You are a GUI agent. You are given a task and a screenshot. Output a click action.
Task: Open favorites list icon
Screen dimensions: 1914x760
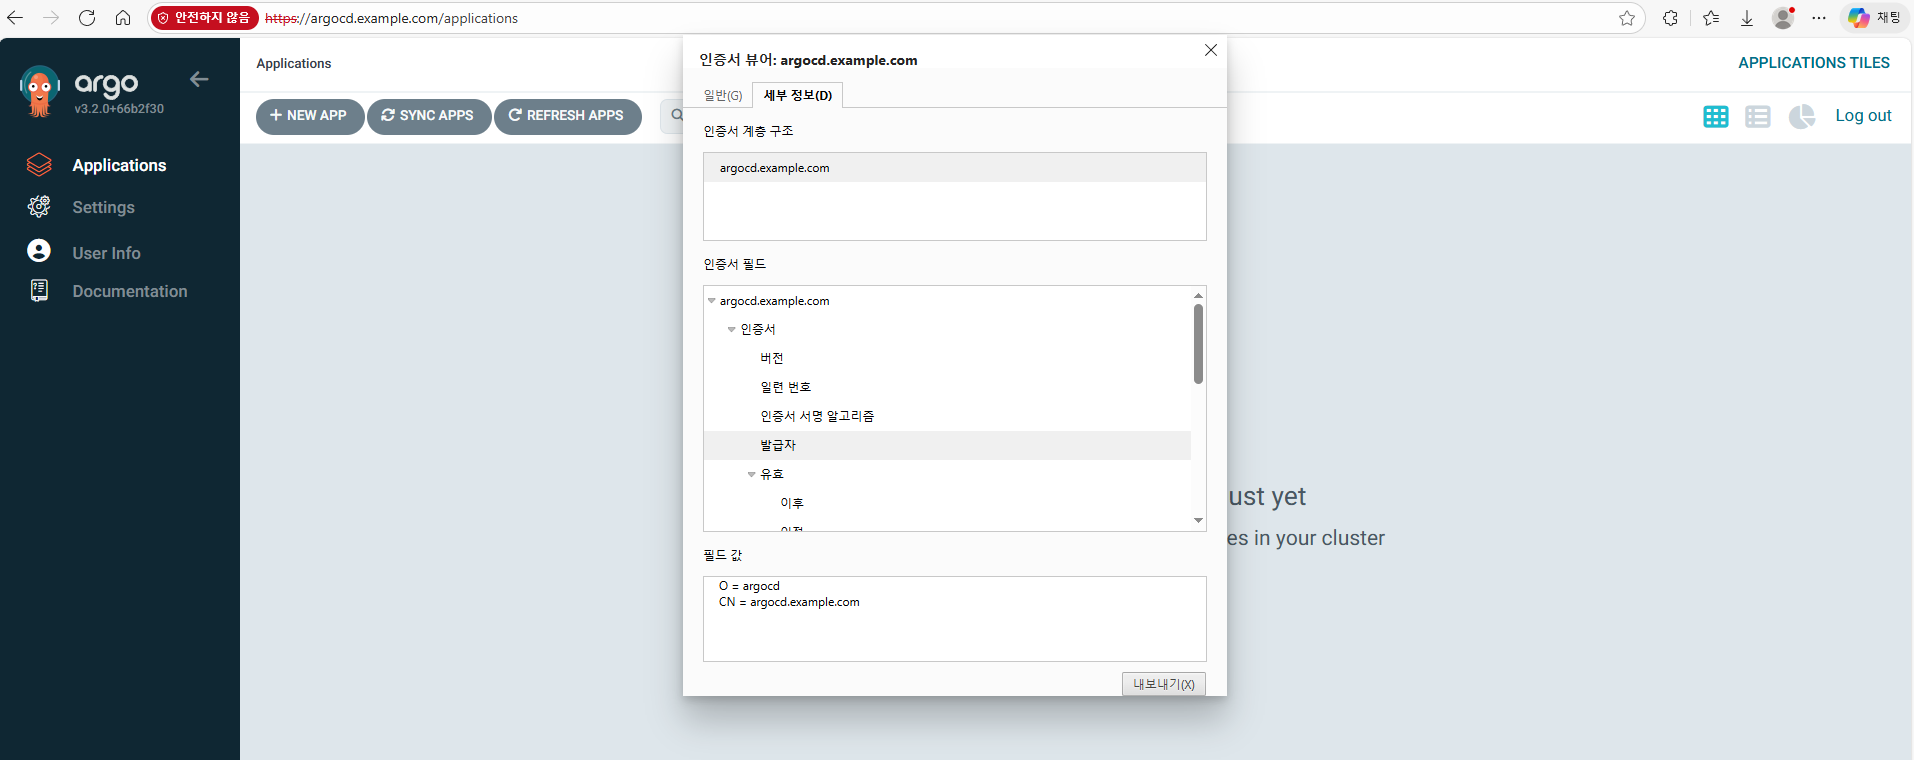tap(1711, 18)
